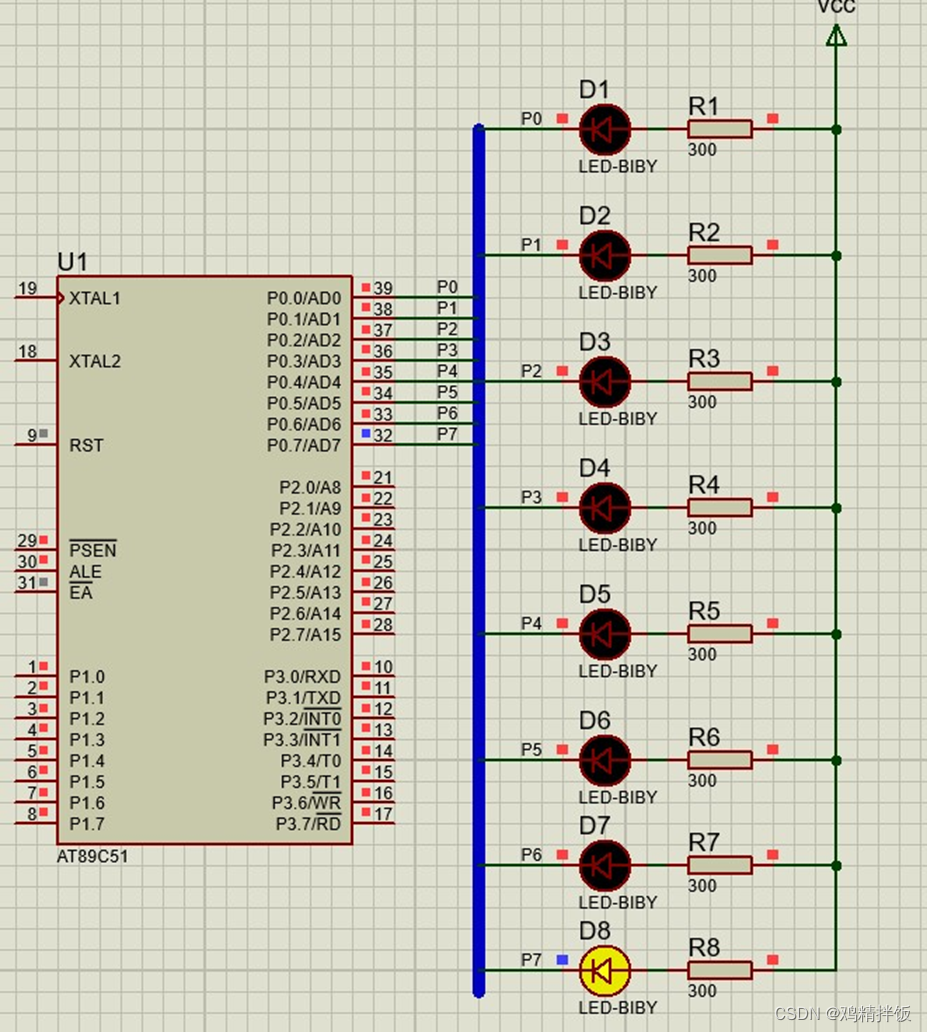Click LED-BIBY text under D4
927x1032 pixels.
pos(618,545)
